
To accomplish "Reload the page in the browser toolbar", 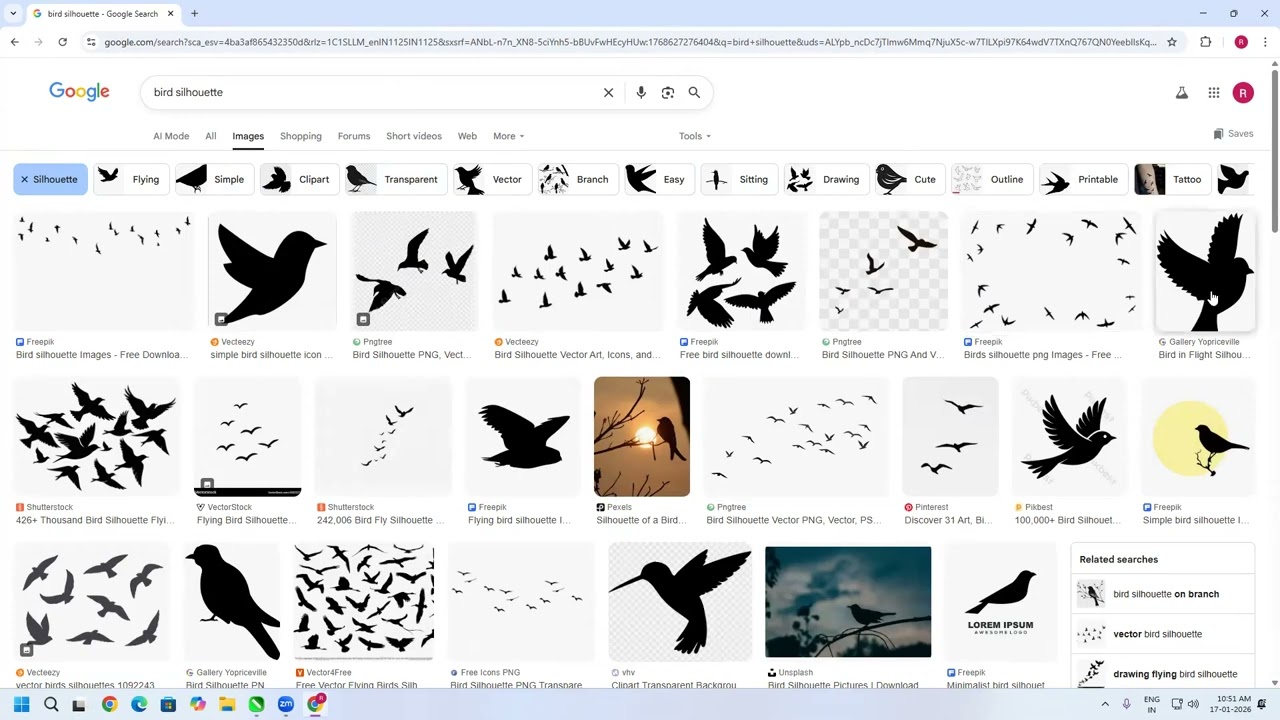I will (62, 42).
